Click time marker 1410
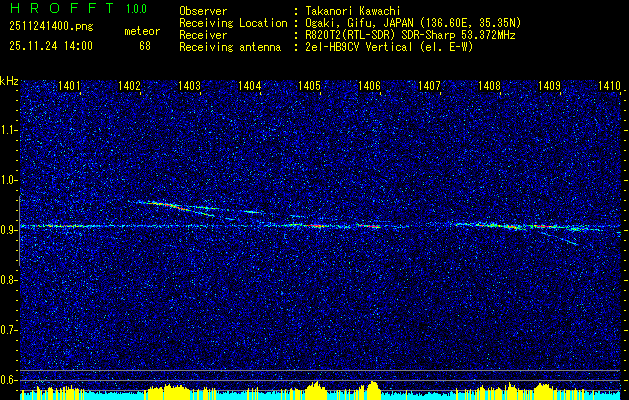 click(609, 85)
